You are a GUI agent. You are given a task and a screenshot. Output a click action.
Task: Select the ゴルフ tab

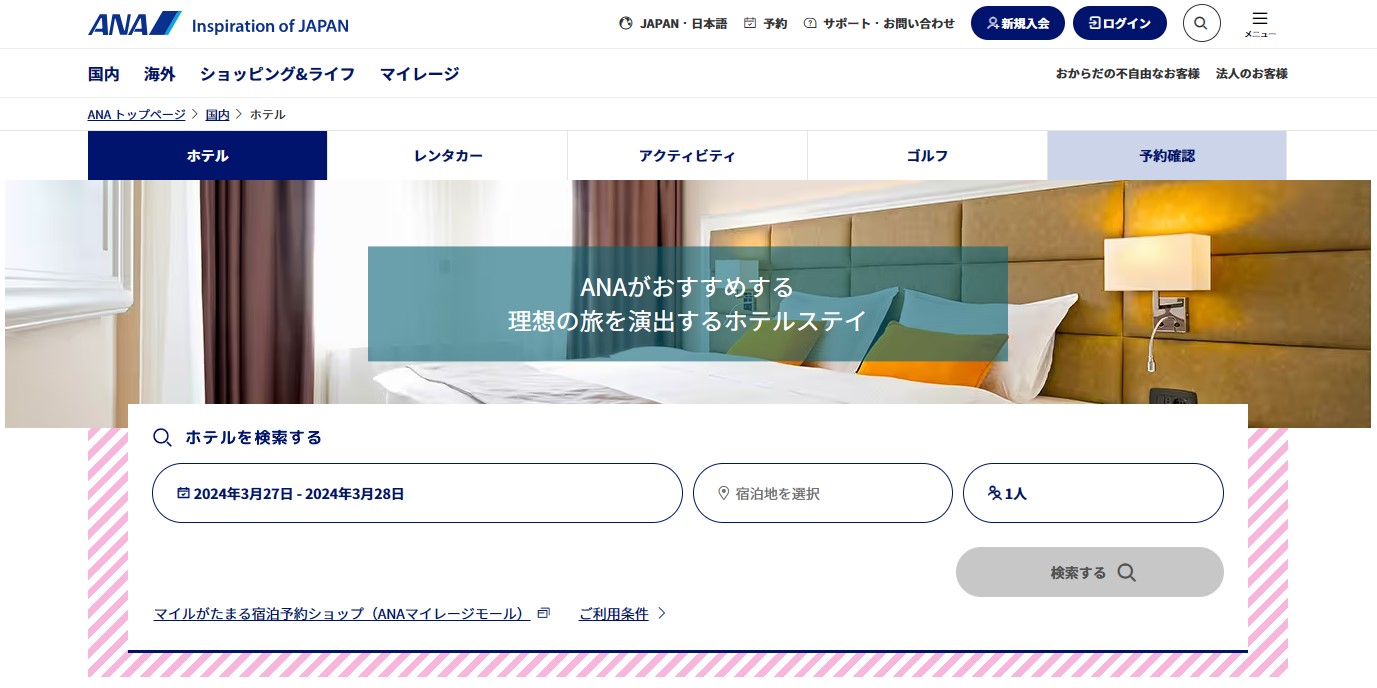[x=926, y=155]
